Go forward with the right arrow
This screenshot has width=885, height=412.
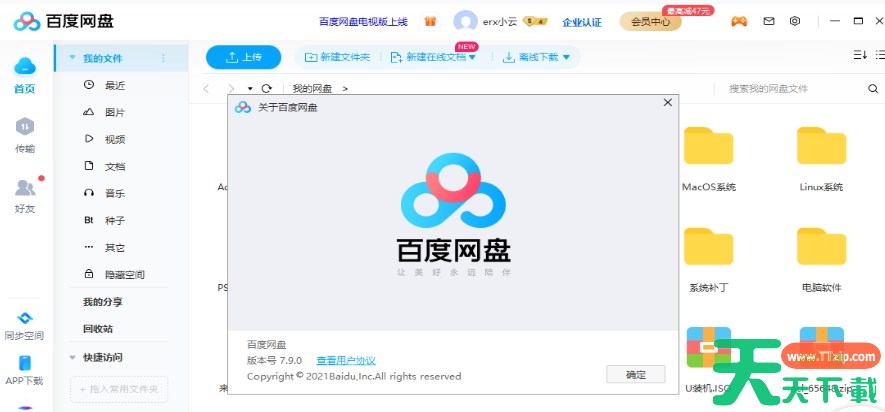click(230, 89)
